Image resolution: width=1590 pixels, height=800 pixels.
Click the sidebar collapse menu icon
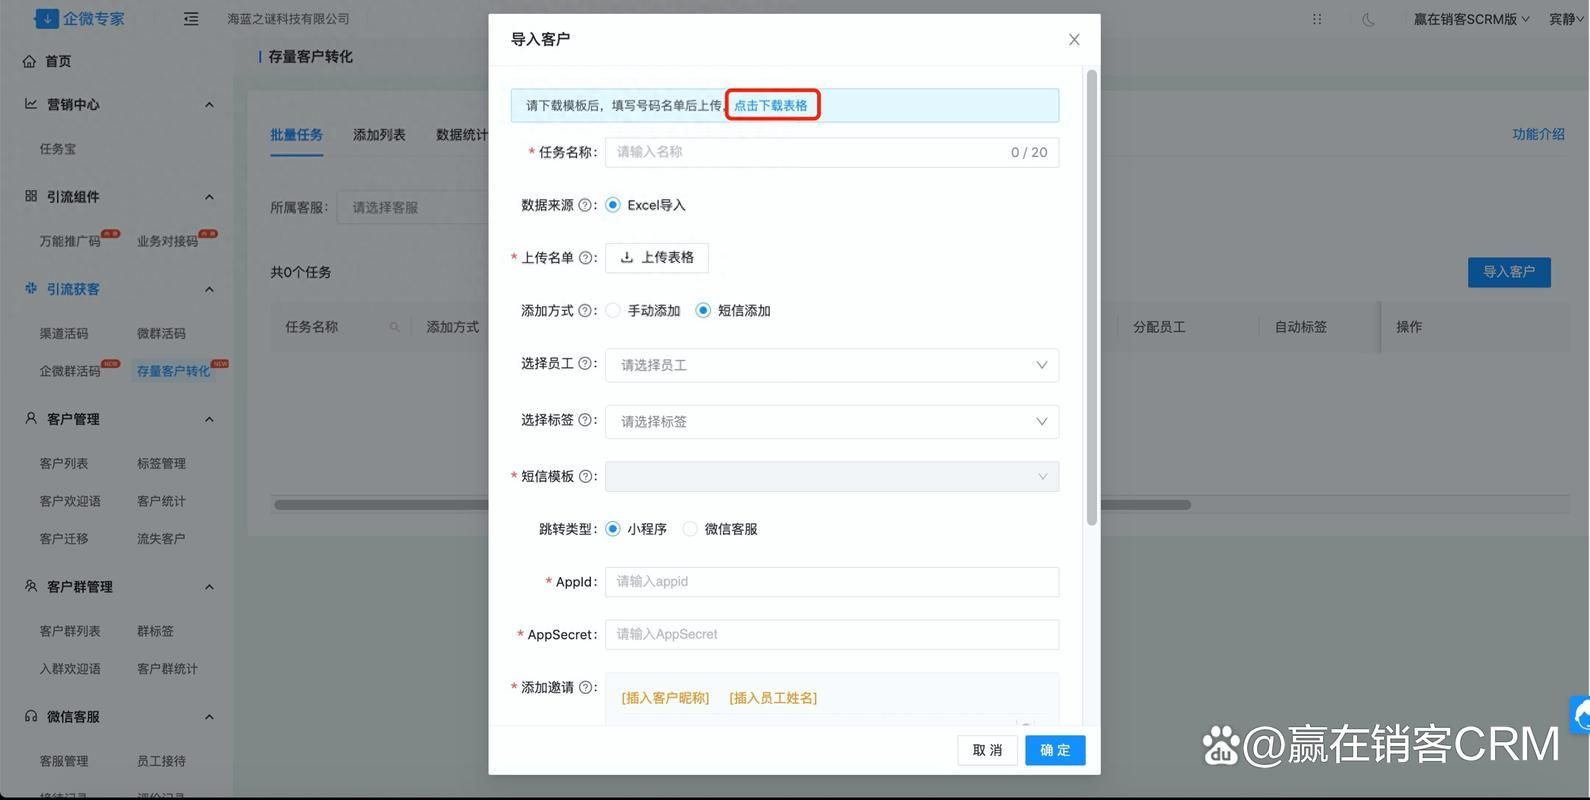[x=191, y=19]
